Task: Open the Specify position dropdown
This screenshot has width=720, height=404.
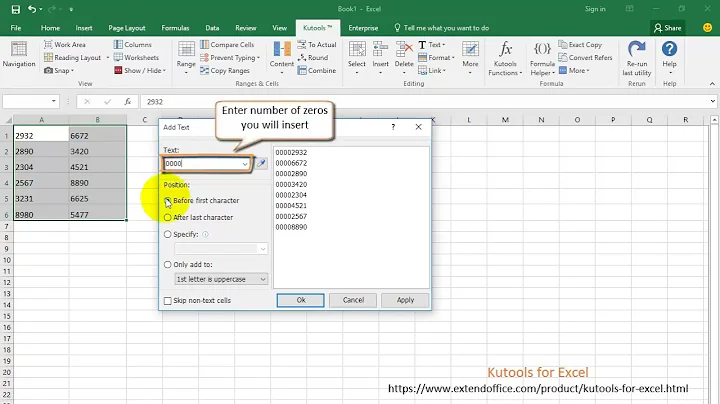Action: click(263, 249)
